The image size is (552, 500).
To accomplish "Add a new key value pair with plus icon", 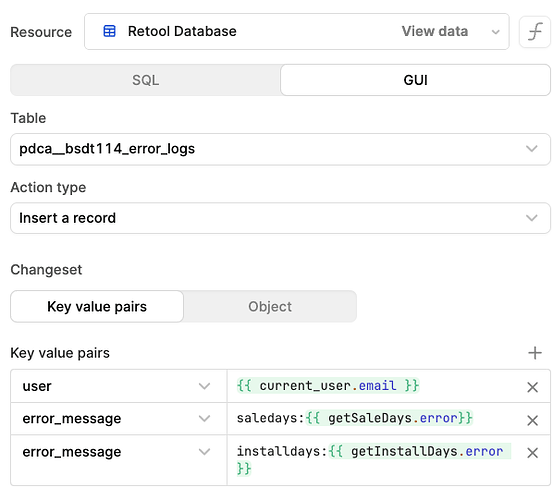I will pos(535,353).
